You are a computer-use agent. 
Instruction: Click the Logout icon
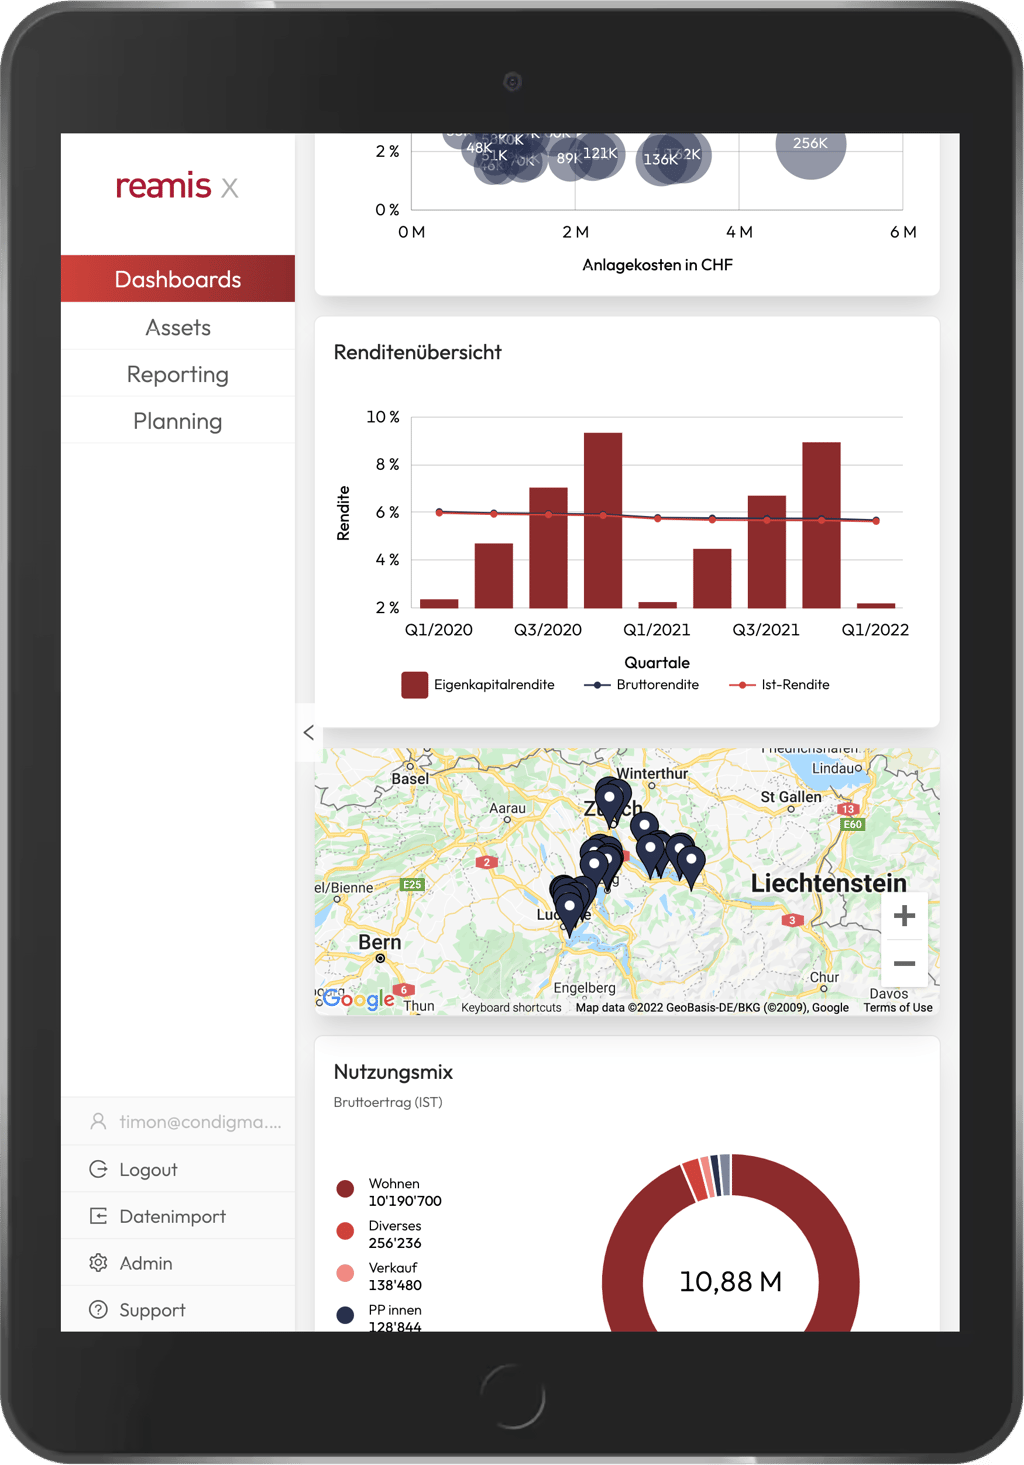(98, 1169)
